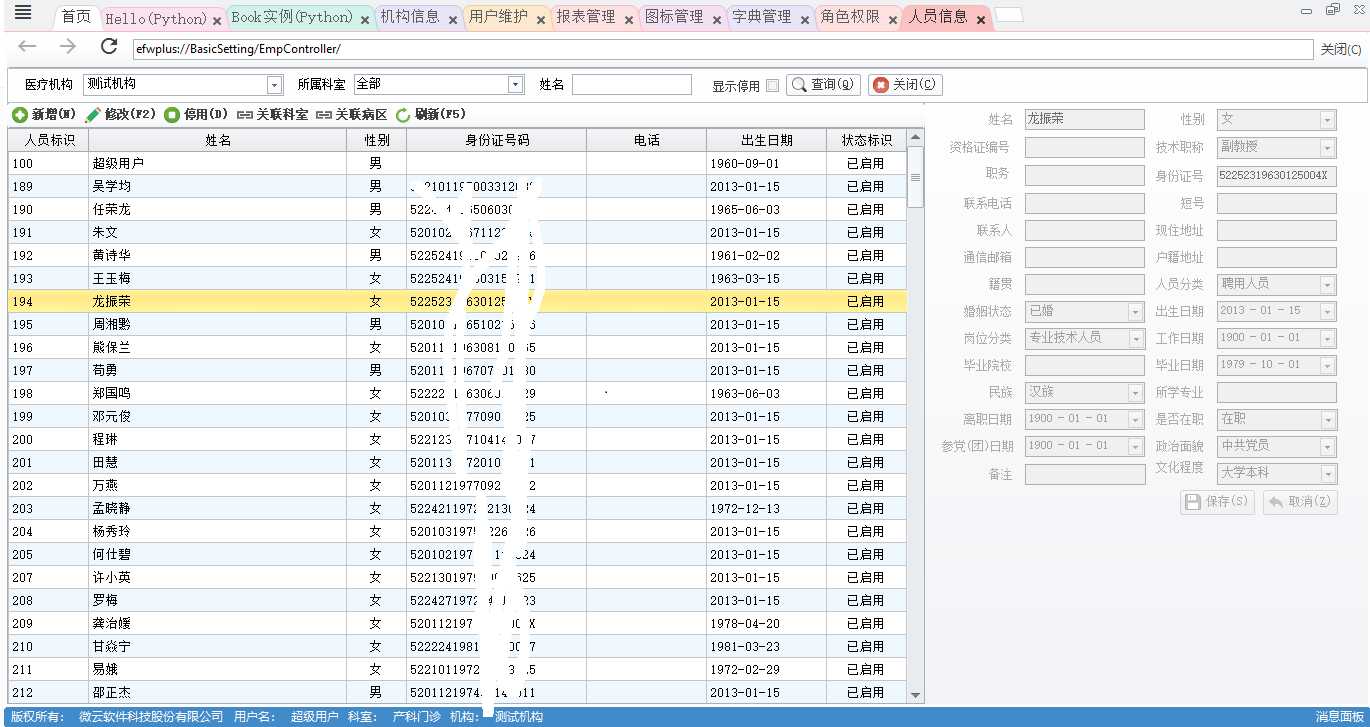Open the 婚姻状态 dropdown showing 已婚
Image resolution: width=1370 pixels, height=727 pixels.
click(1134, 311)
